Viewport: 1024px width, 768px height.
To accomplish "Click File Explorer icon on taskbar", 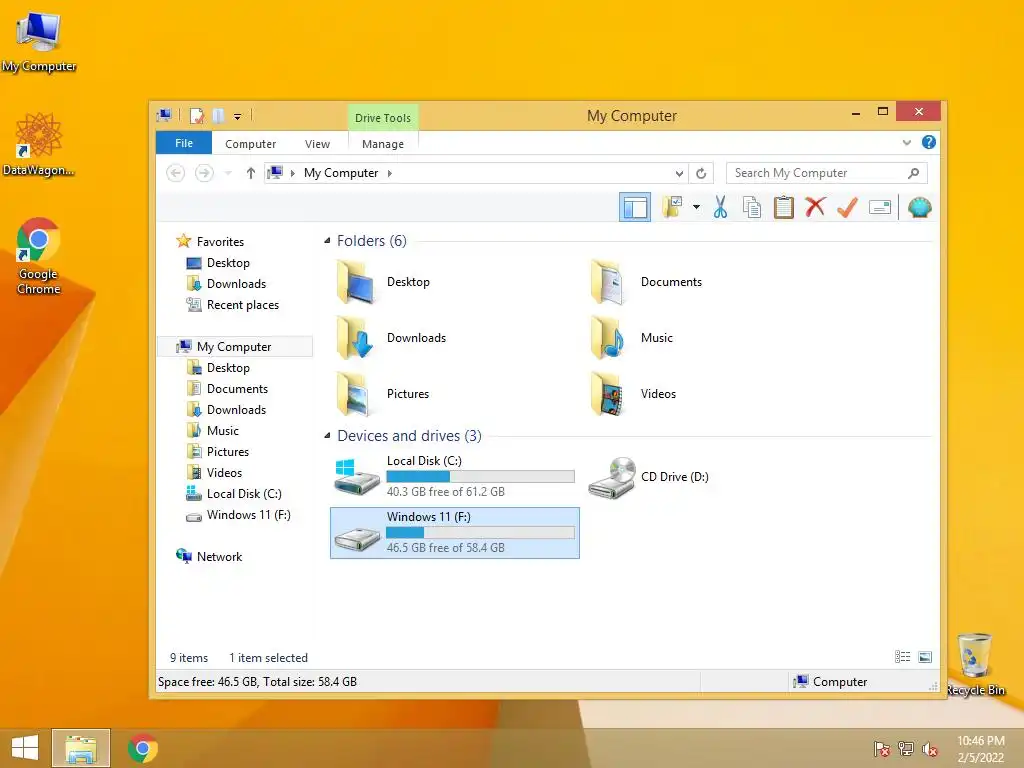I will [x=81, y=748].
